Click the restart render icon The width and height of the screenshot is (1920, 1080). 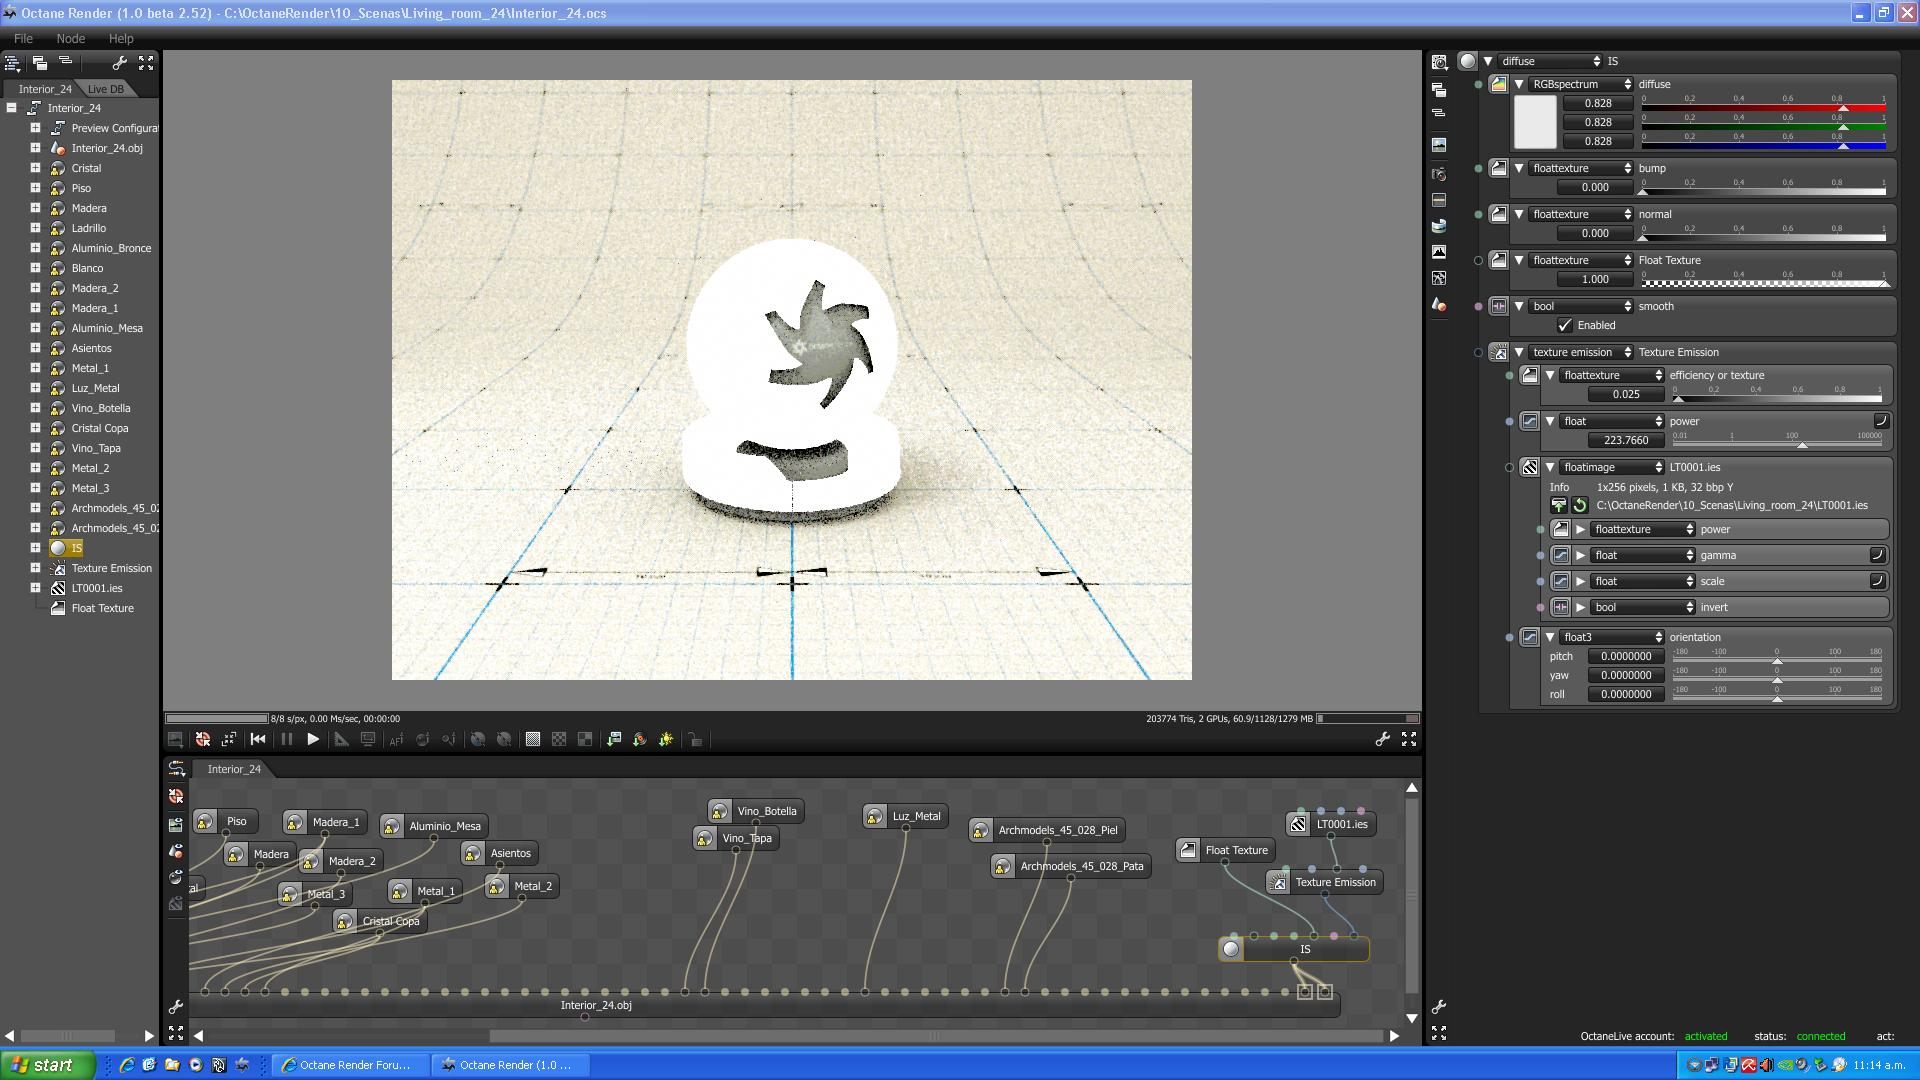(x=258, y=739)
